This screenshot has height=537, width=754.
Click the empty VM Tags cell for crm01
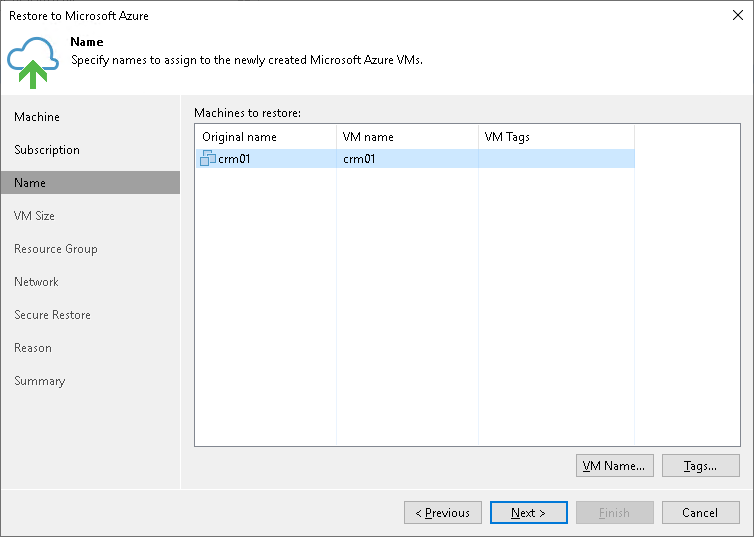click(x=556, y=159)
